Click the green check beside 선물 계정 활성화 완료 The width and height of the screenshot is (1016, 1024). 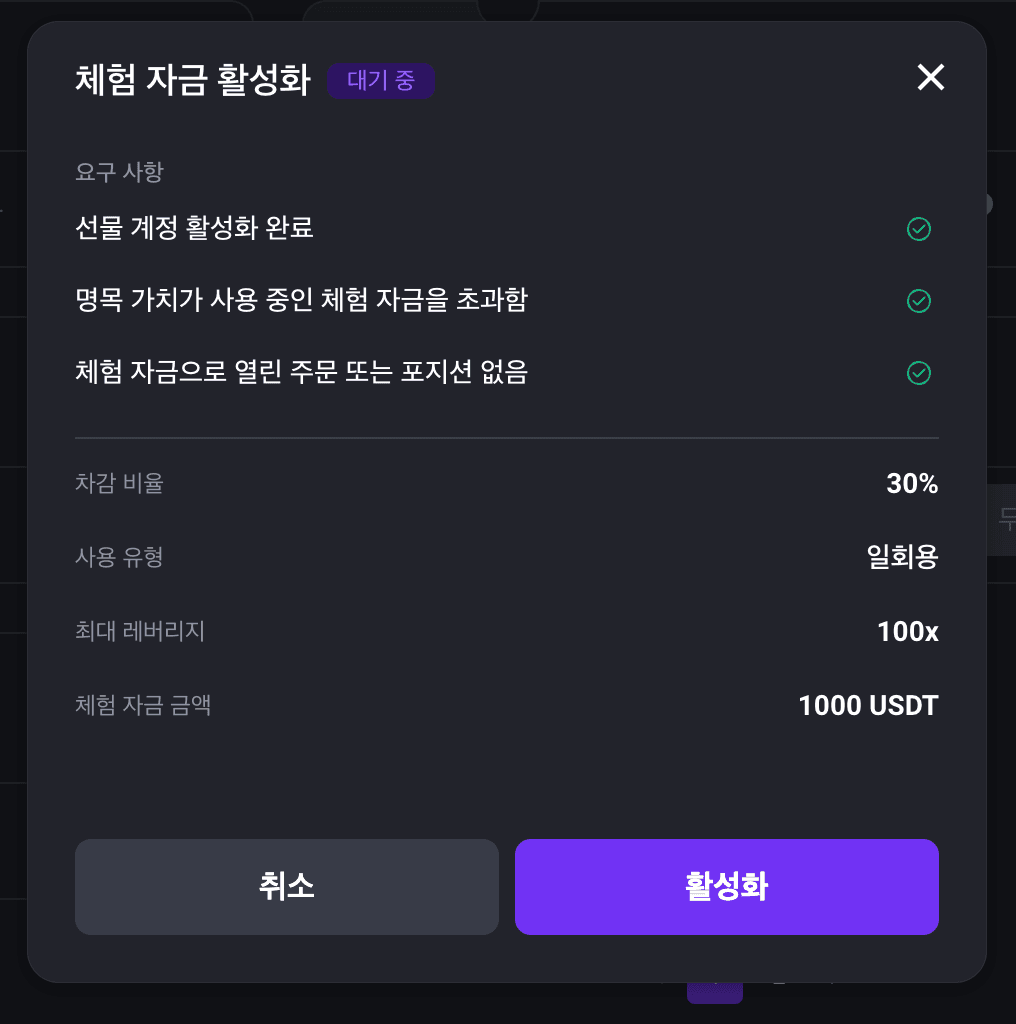pos(919,229)
